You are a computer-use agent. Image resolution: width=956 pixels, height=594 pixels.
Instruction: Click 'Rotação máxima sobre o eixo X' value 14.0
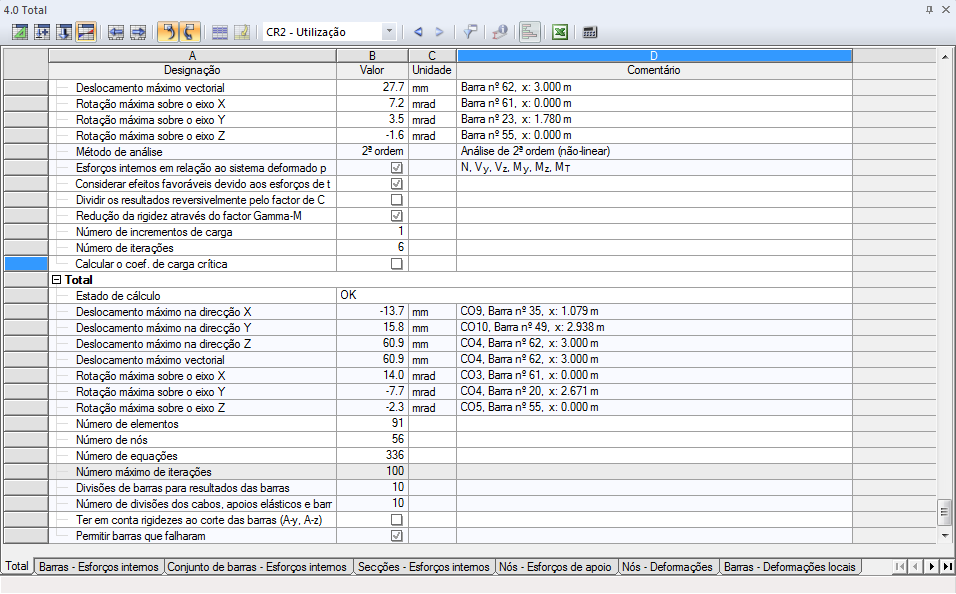click(x=393, y=375)
